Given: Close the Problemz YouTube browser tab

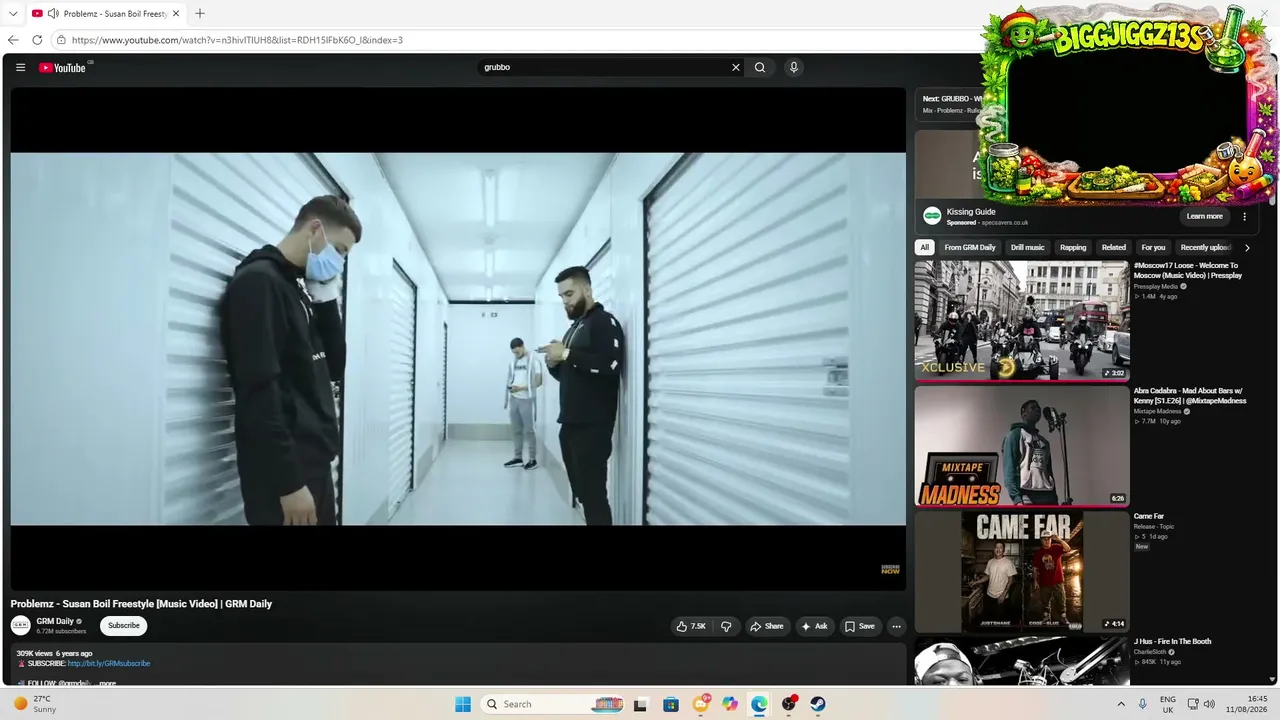Looking at the screenshot, I should coord(178,13).
